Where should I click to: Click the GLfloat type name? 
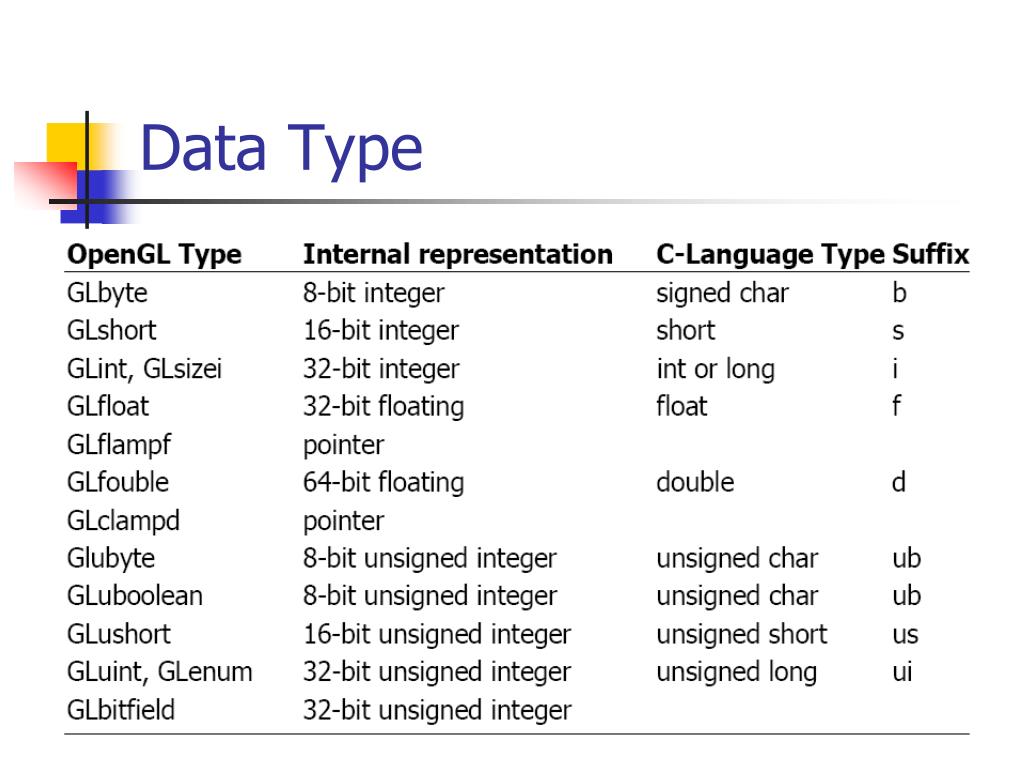coord(108,406)
